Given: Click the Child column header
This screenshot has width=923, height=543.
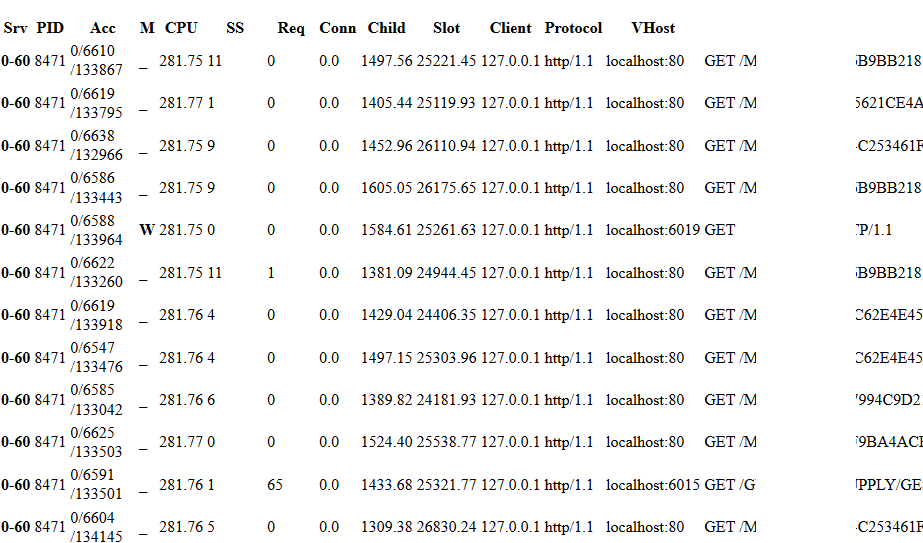Looking at the screenshot, I should (386, 28).
